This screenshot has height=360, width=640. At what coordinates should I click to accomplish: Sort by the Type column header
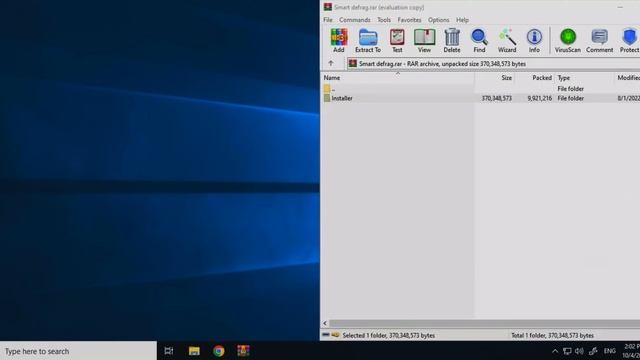[x=584, y=78]
